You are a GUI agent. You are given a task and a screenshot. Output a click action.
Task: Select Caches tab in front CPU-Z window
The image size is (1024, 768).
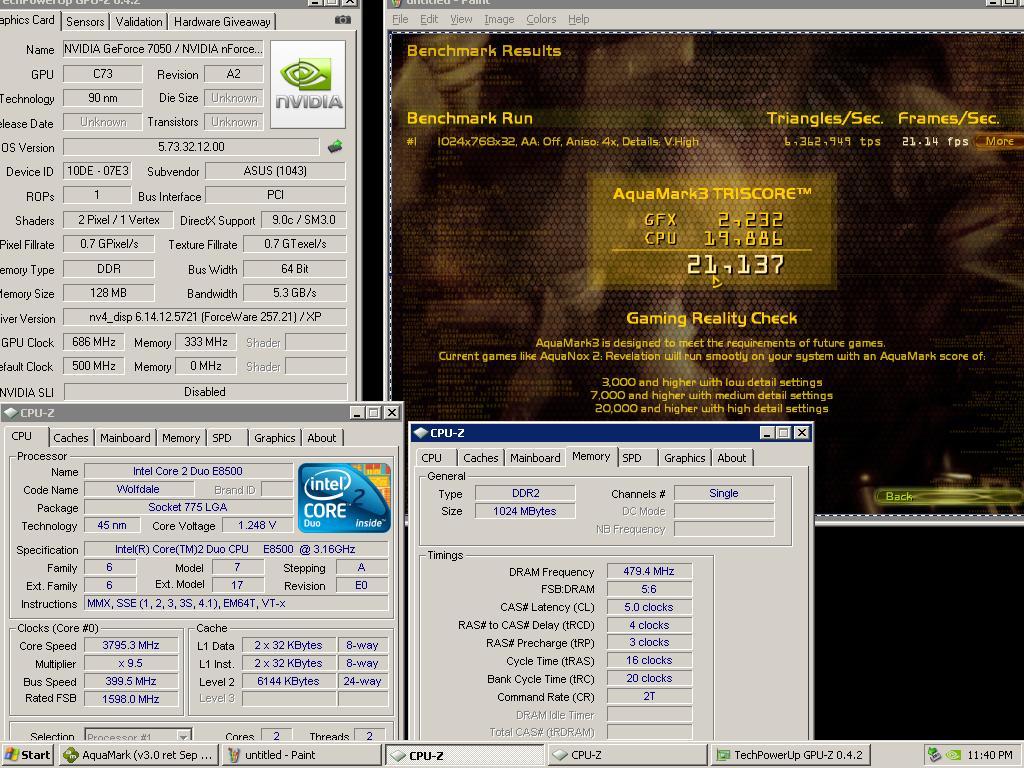481,458
